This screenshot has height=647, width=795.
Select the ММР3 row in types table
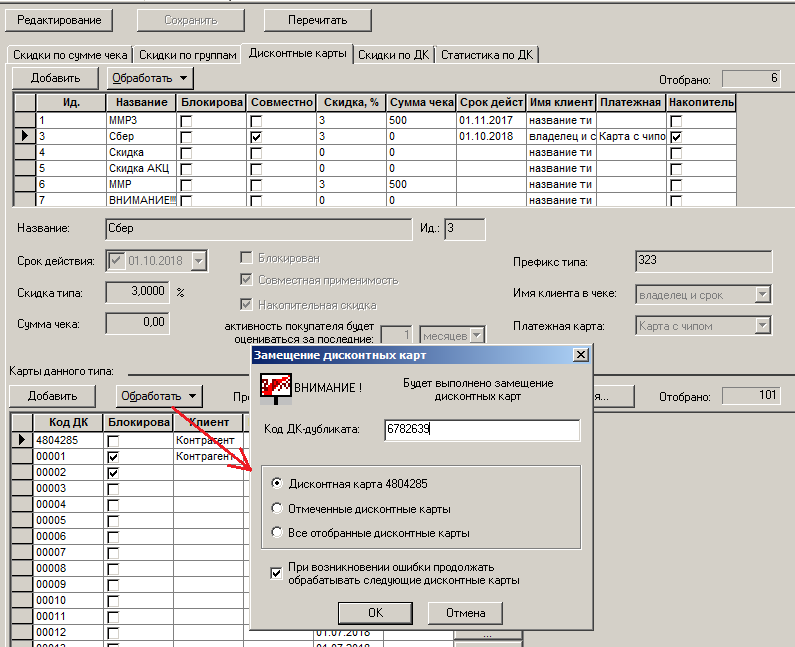(x=374, y=120)
